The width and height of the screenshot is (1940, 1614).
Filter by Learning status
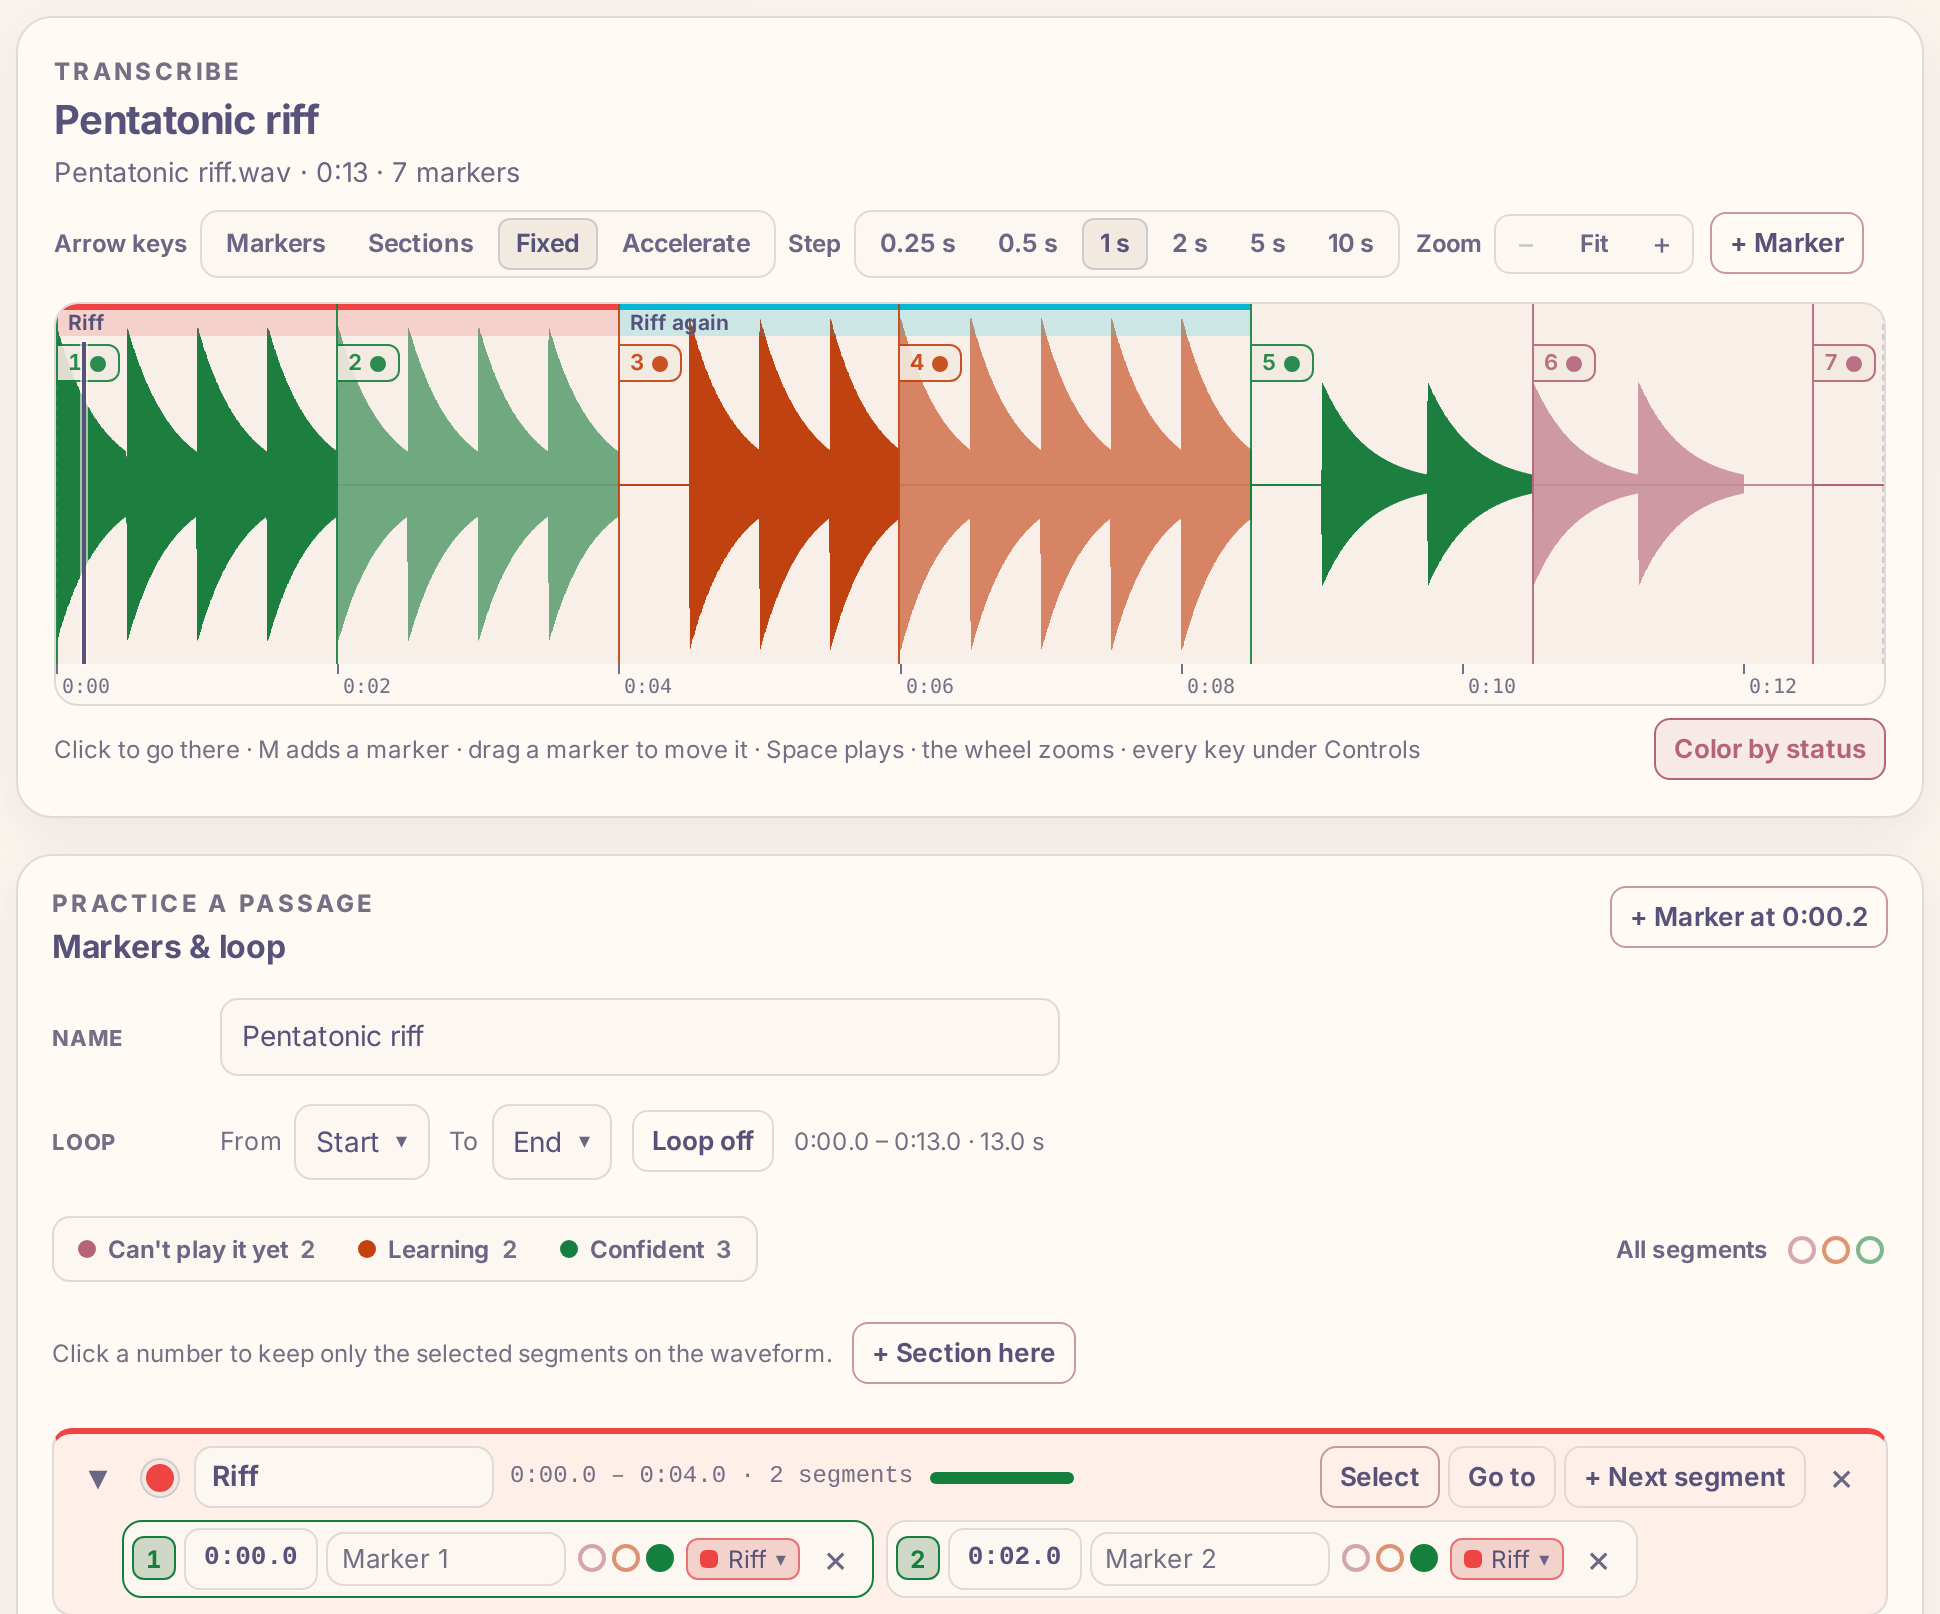point(437,1250)
